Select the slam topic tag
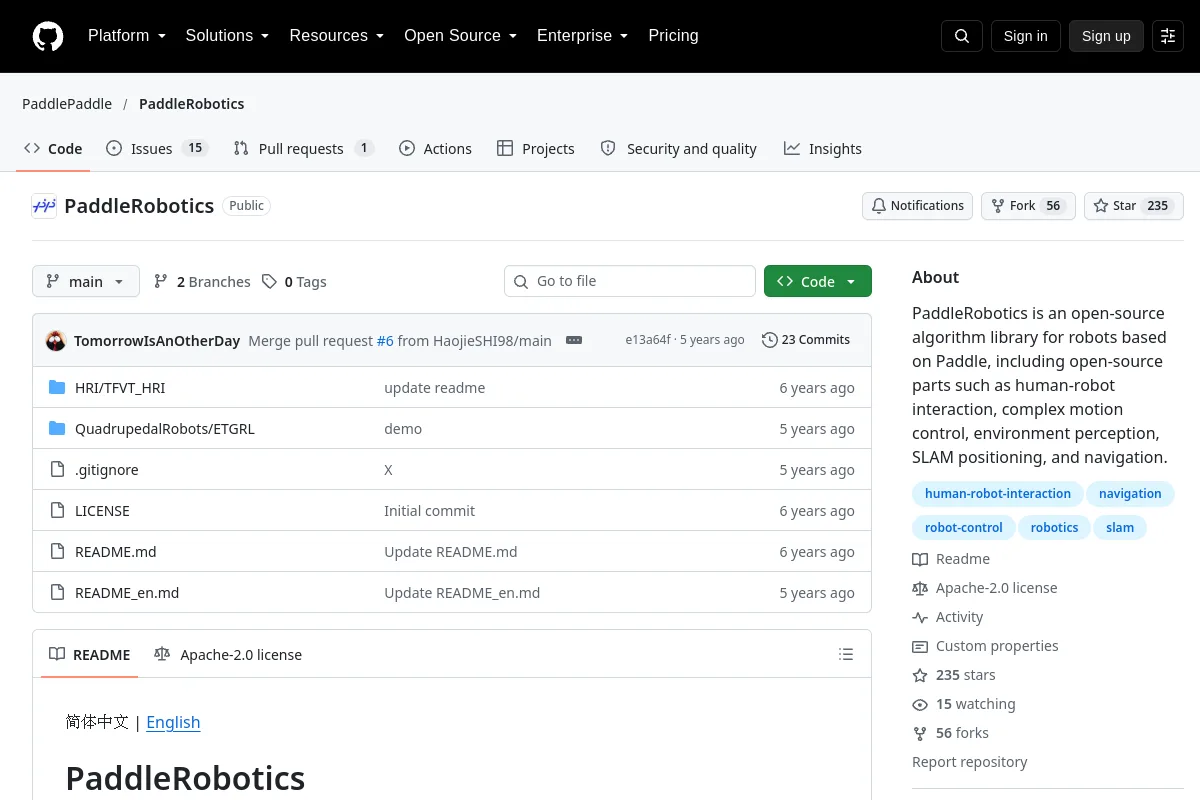Viewport: 1200px width, 800px height. coord(1120,527)
